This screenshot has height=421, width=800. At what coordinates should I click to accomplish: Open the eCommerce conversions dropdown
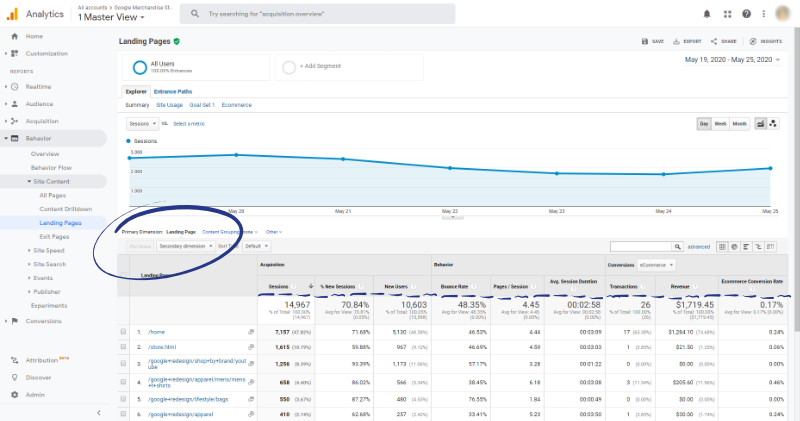click(x=656, y=265)
